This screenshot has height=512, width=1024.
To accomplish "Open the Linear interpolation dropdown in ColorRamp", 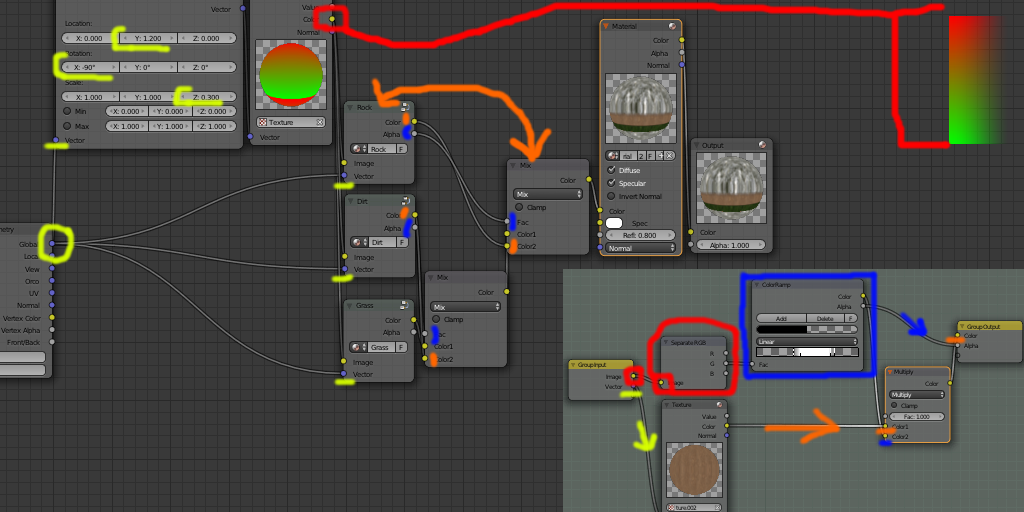I will [807, 341].
